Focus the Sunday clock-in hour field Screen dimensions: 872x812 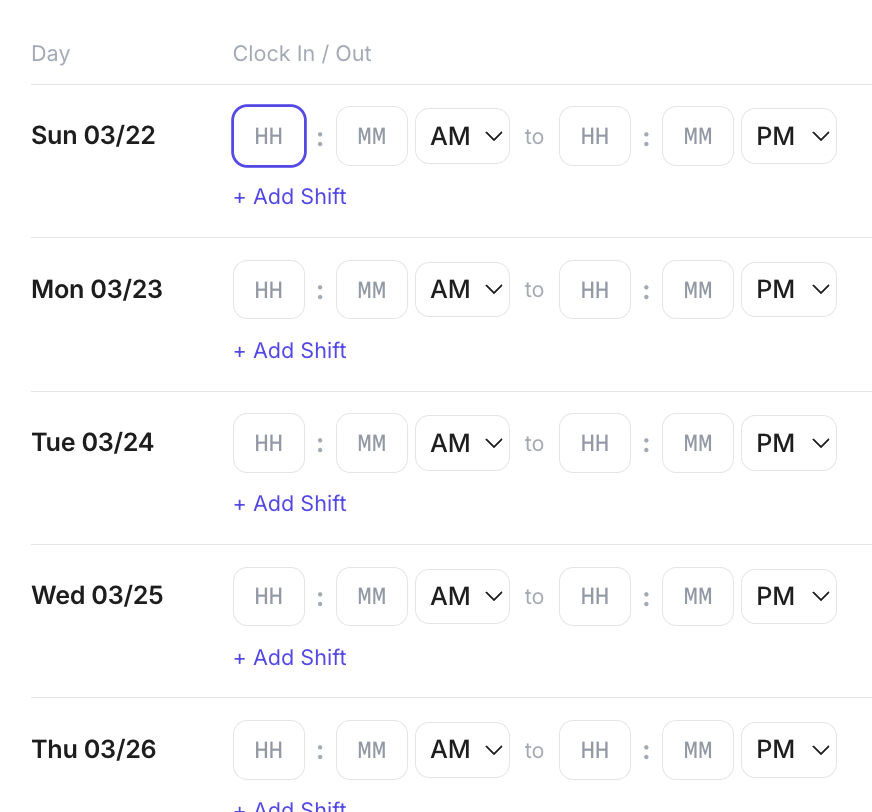[269, 136]
